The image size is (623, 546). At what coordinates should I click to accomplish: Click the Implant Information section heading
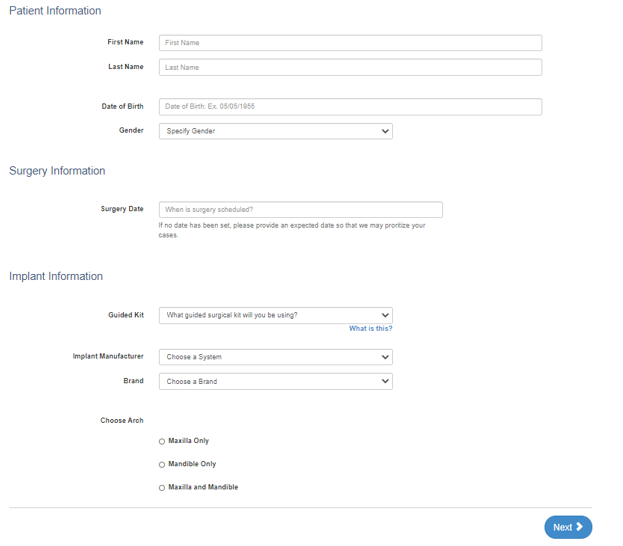56,276
